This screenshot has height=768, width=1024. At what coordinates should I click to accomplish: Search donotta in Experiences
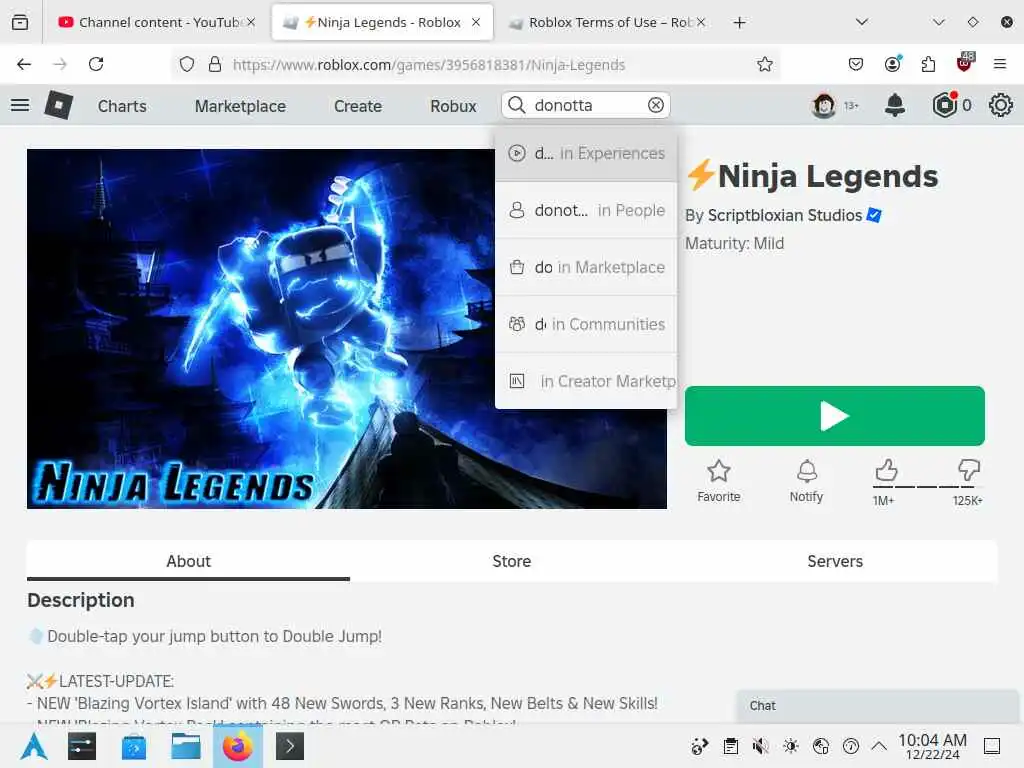(x=586, y=153)
